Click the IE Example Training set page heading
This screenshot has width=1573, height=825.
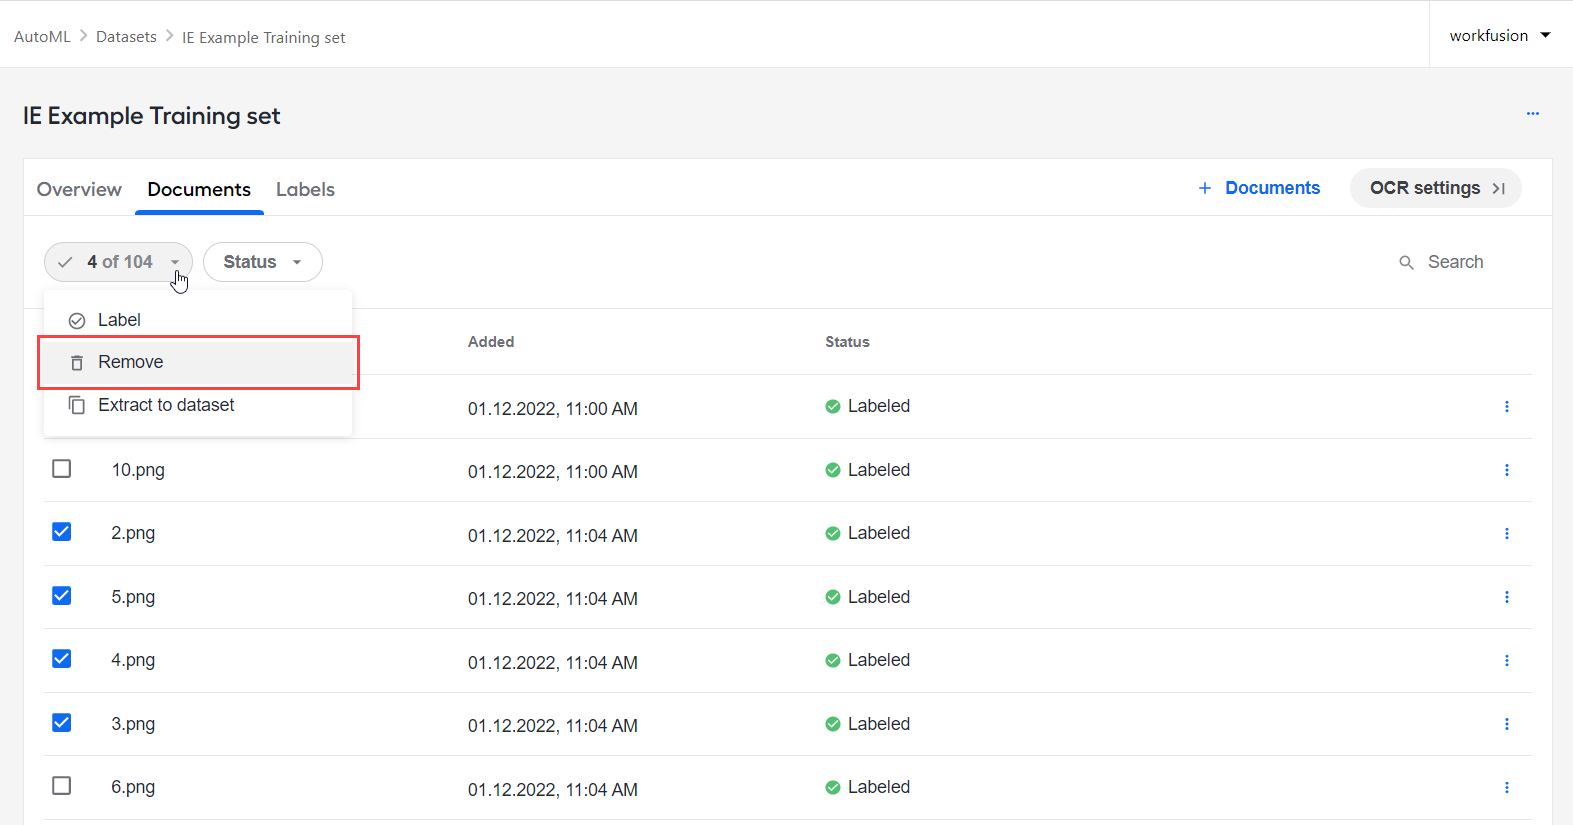(x=152, y=116)
